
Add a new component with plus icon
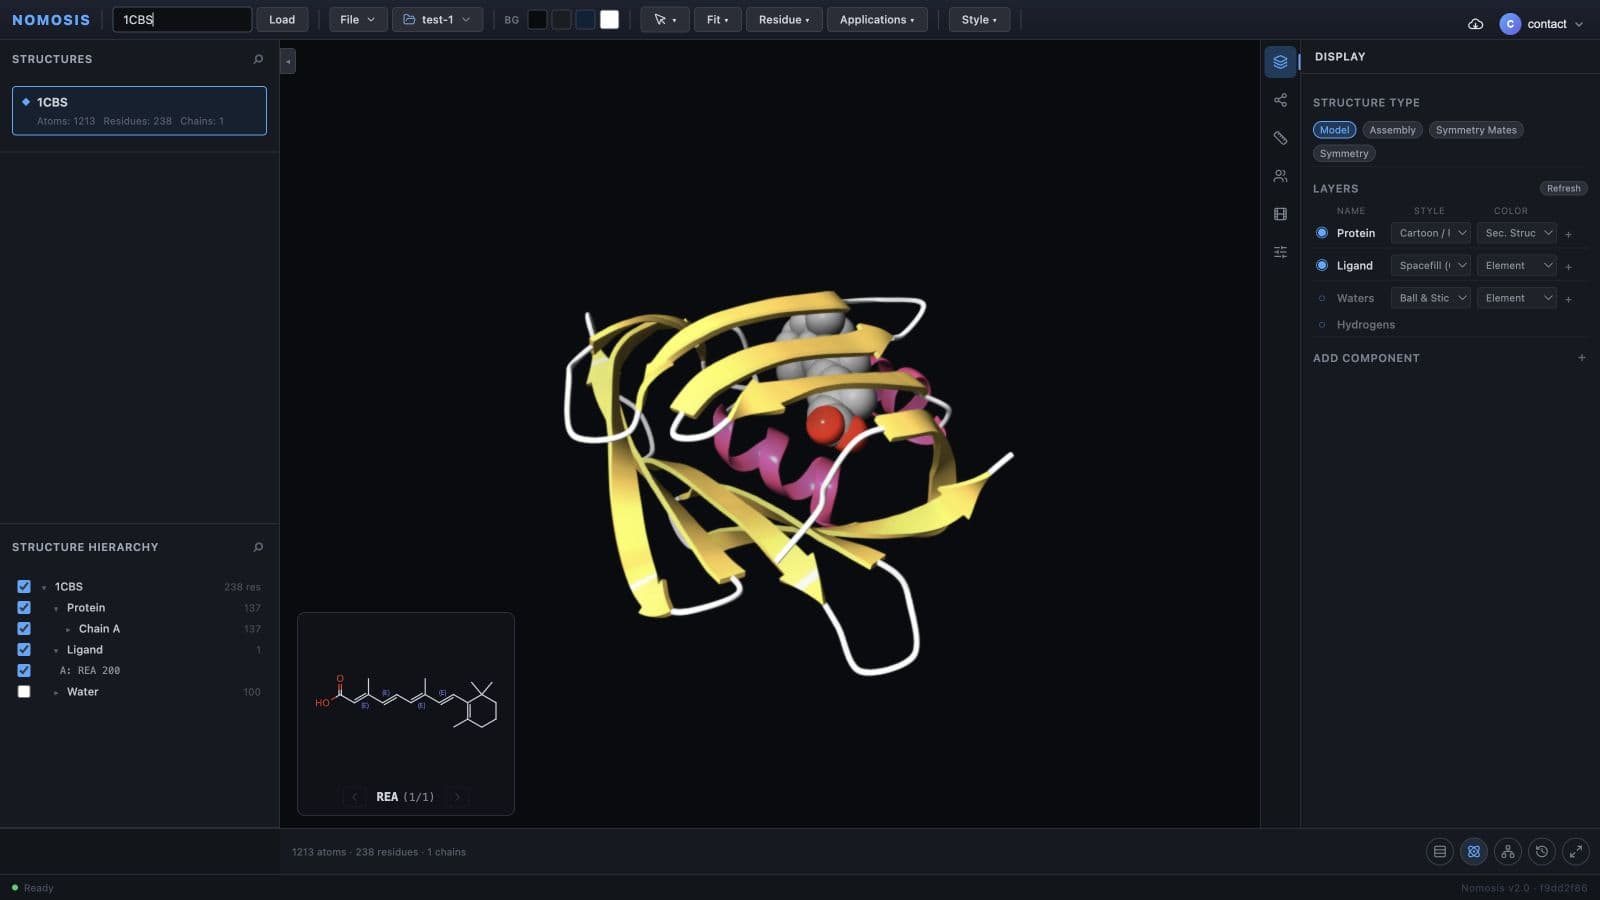click(x=1581, y=358)
